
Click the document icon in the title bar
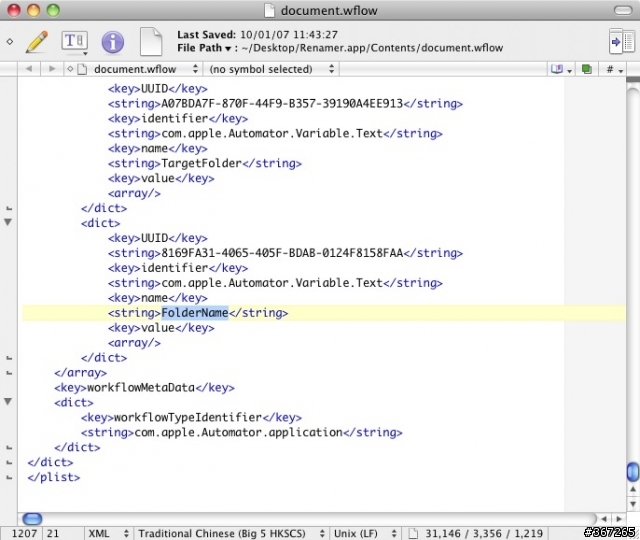point(269,10)
